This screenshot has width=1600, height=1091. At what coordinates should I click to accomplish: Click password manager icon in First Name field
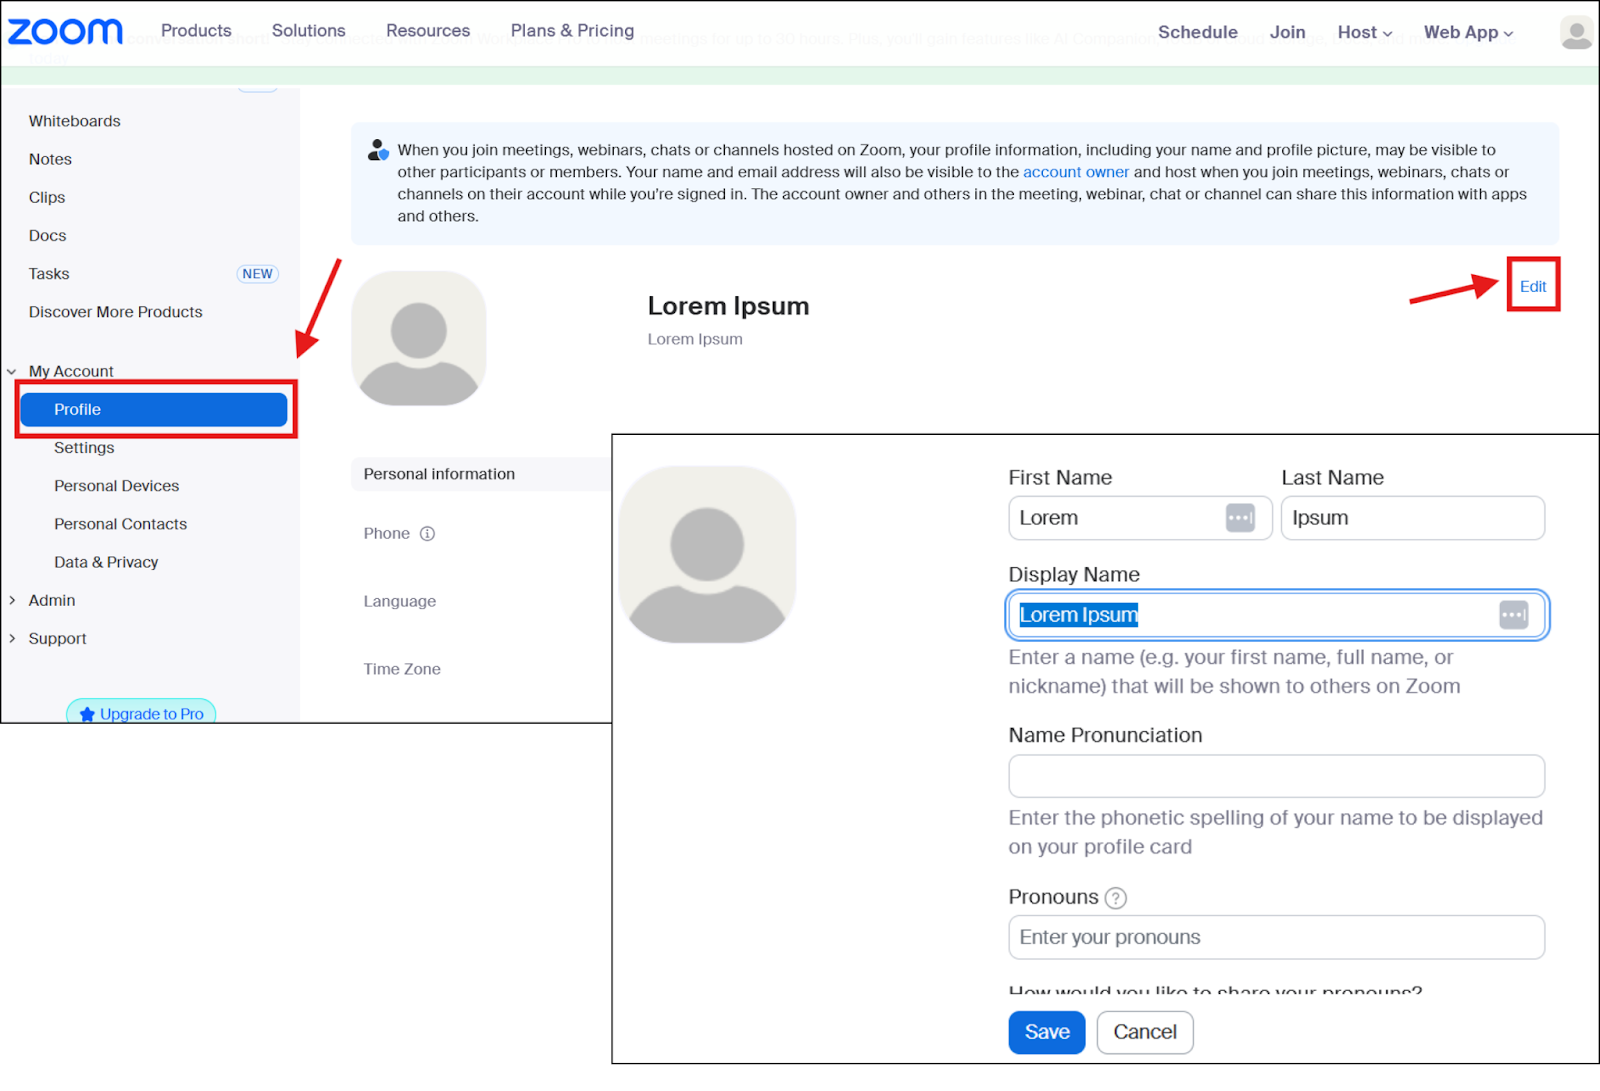pos(1239,518)
